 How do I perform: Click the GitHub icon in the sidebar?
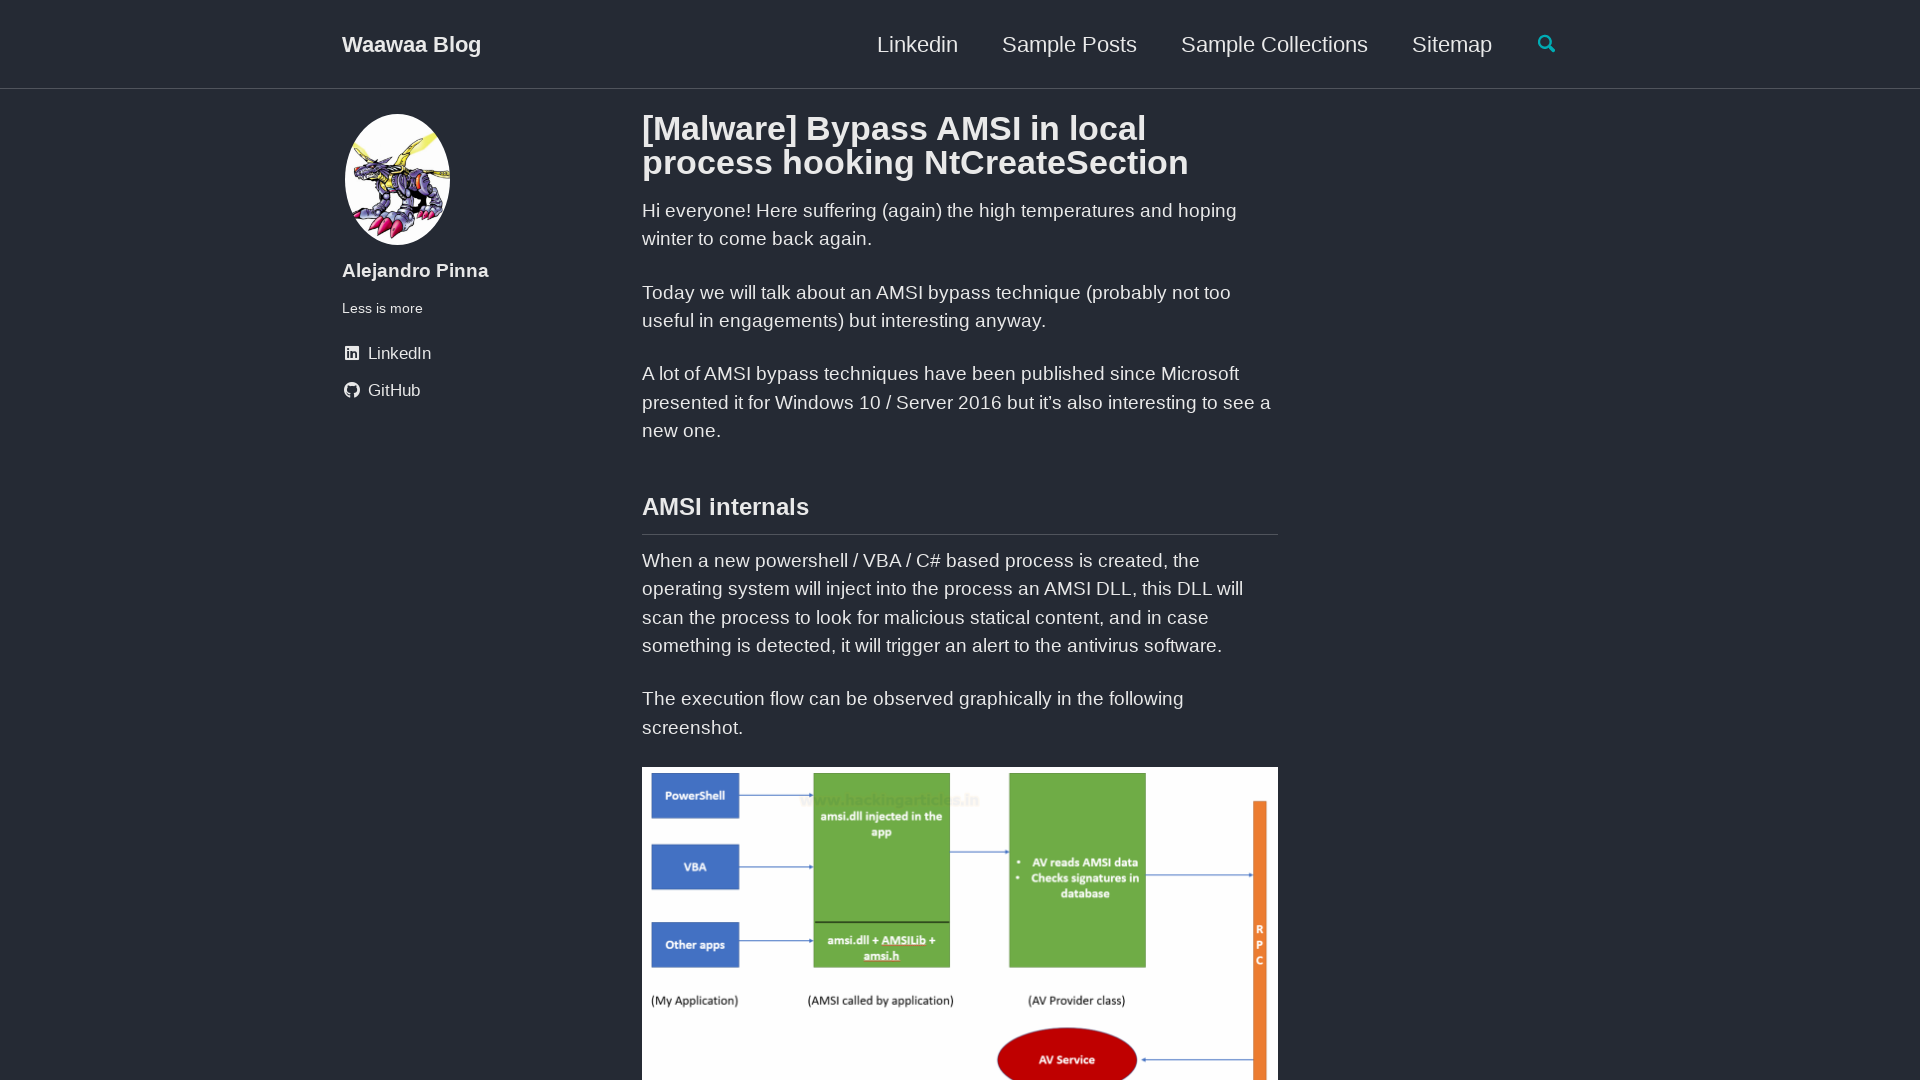351,390
